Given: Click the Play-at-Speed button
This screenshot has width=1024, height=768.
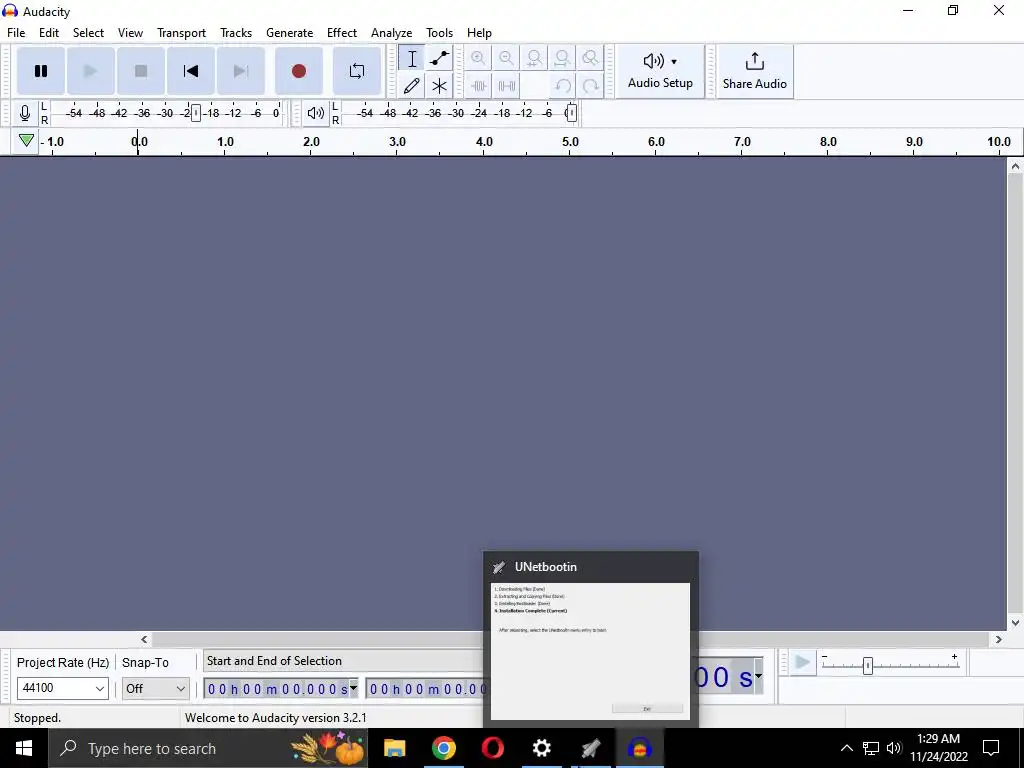Looking at the screenshot, I should tap(802, 664).
